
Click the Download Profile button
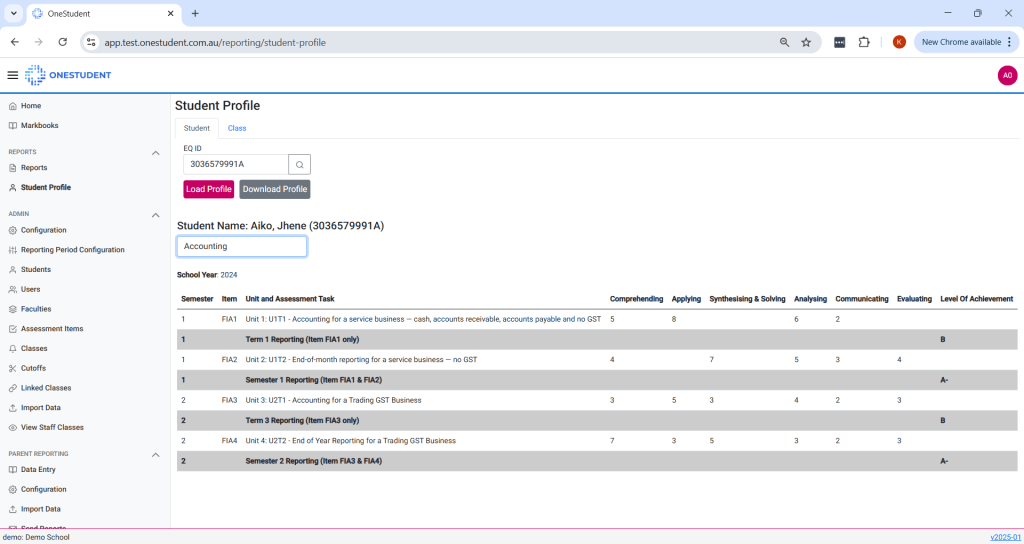point(275,189)
